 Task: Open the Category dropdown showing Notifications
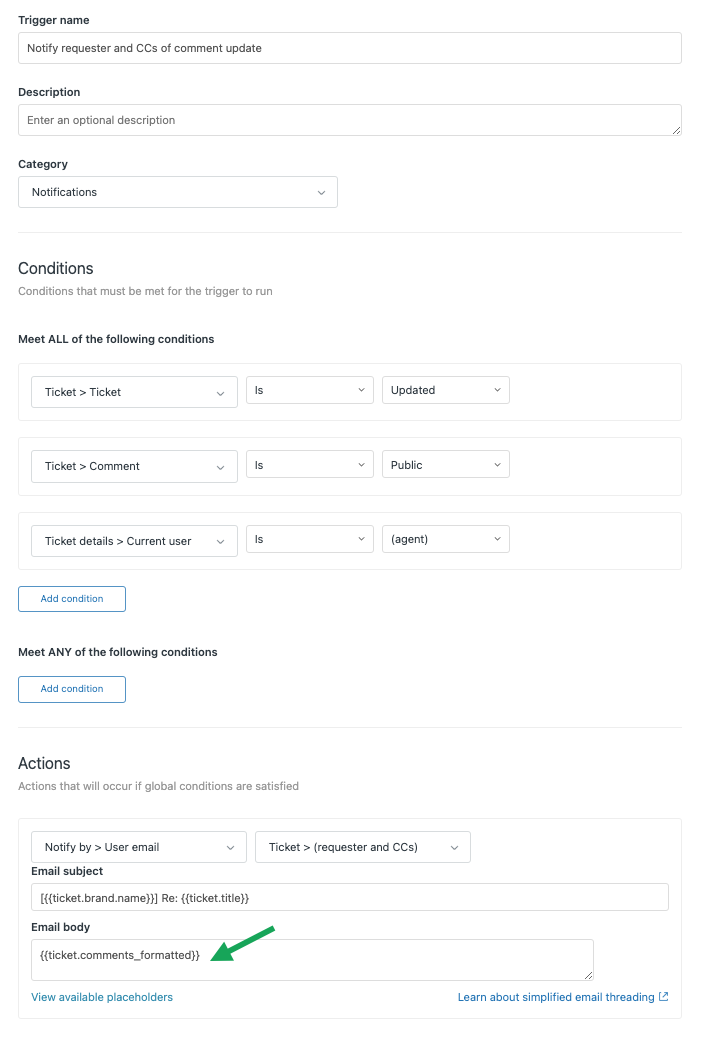pyautogui.click(x=177, y=192)
